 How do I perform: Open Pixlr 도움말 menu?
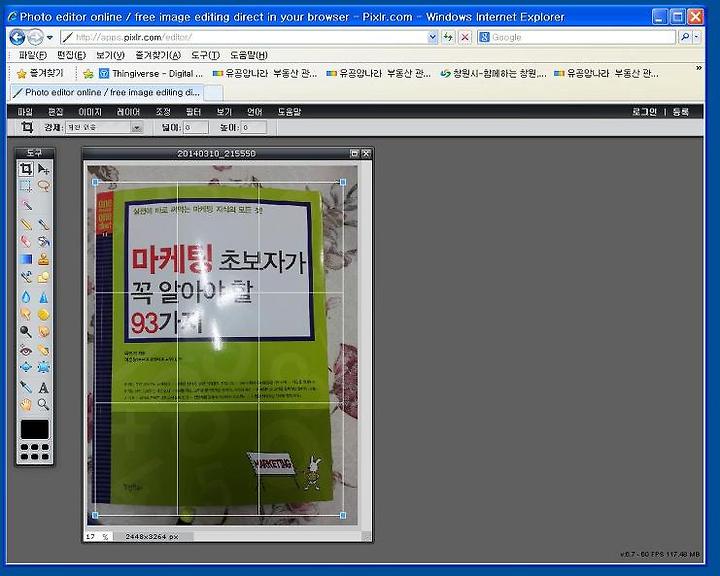click(x=289, y=112)
